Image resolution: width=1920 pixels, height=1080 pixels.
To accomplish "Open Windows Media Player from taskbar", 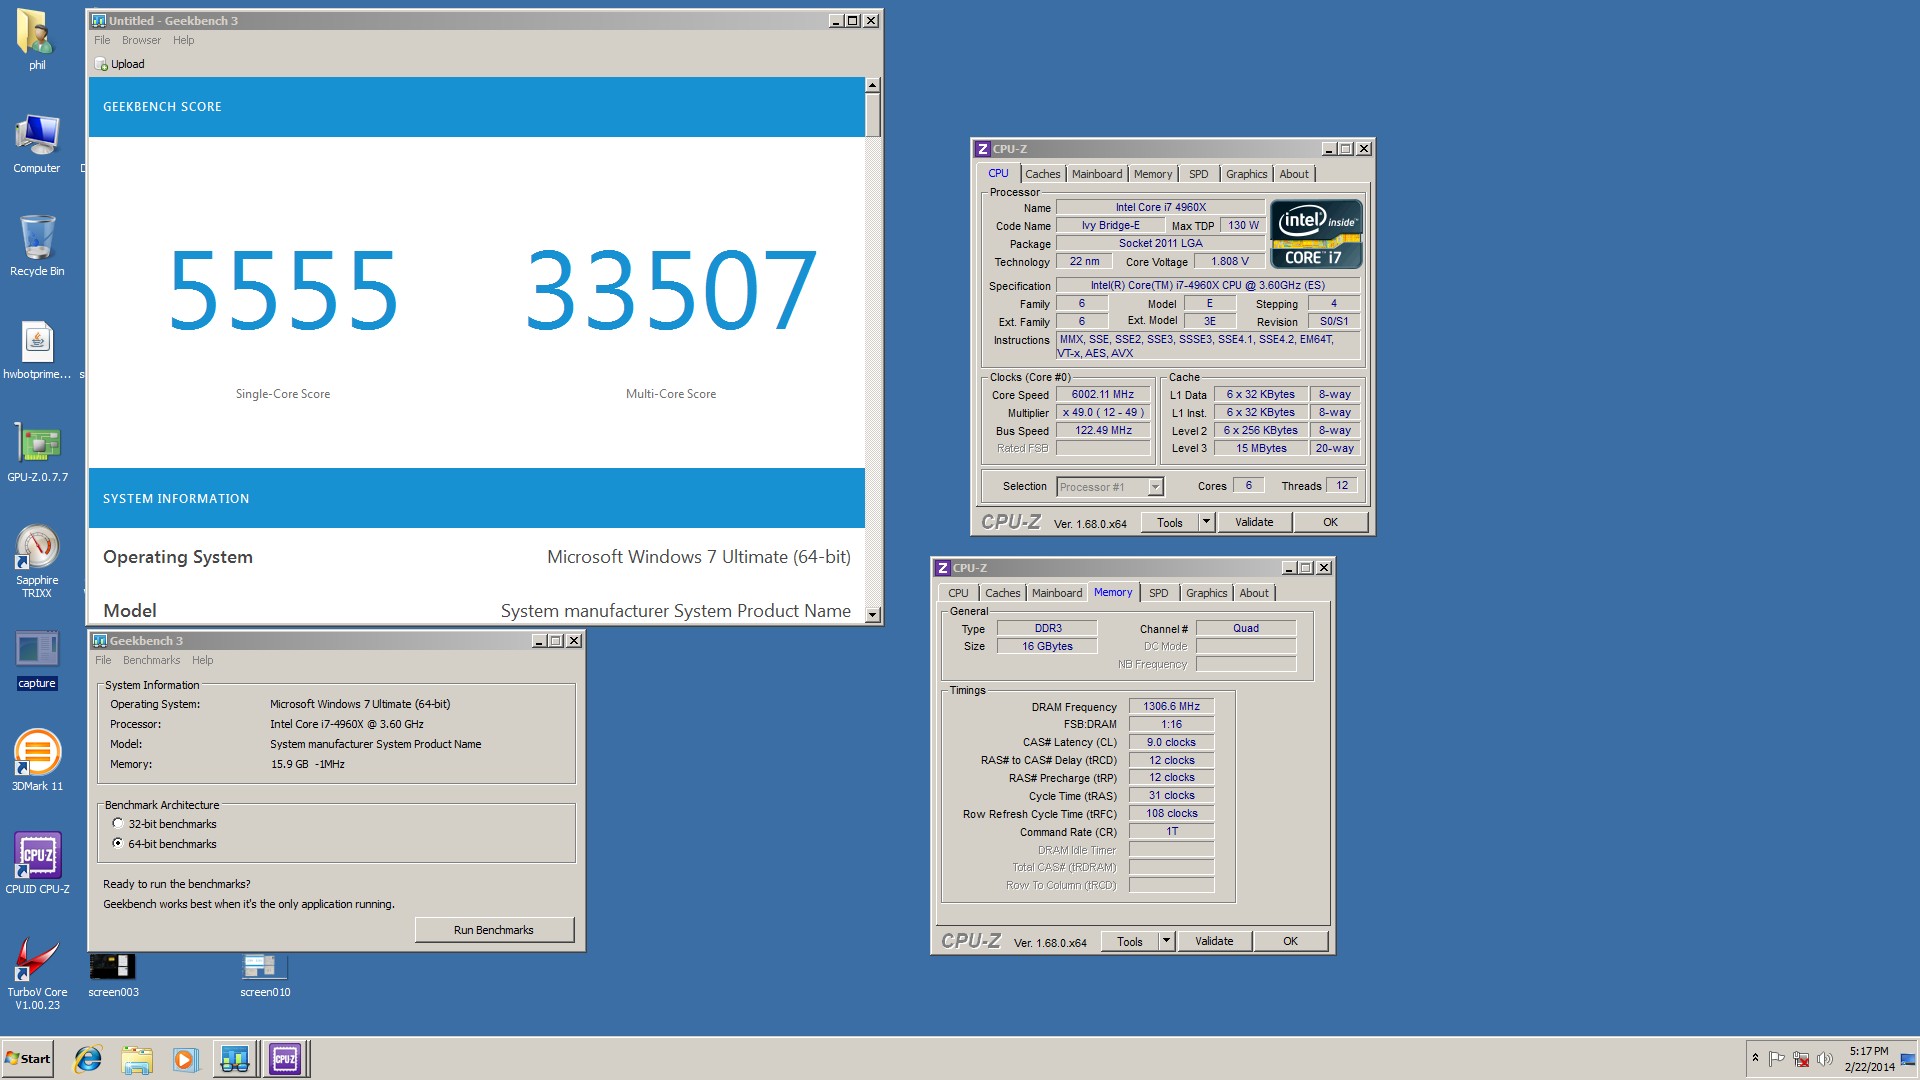I will pos(185,1059).
